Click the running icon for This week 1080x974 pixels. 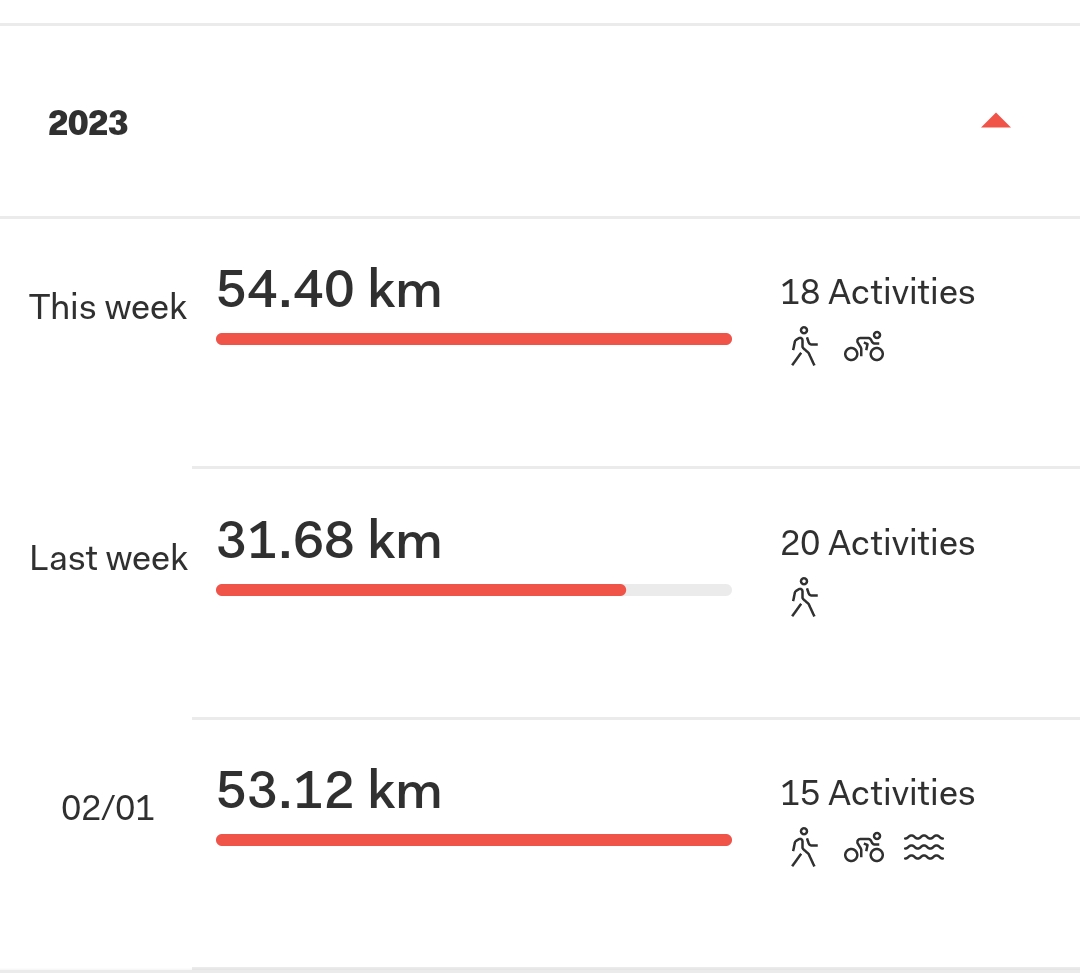(x=804, y=346)
